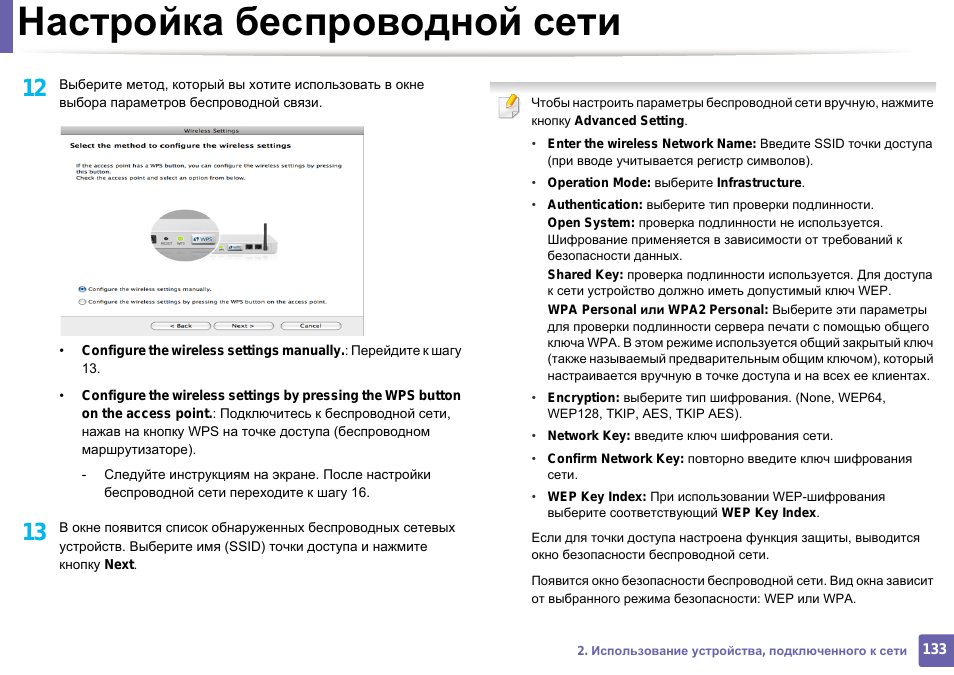
Task: Click the RESET button on the access point image
Action: 166,238
